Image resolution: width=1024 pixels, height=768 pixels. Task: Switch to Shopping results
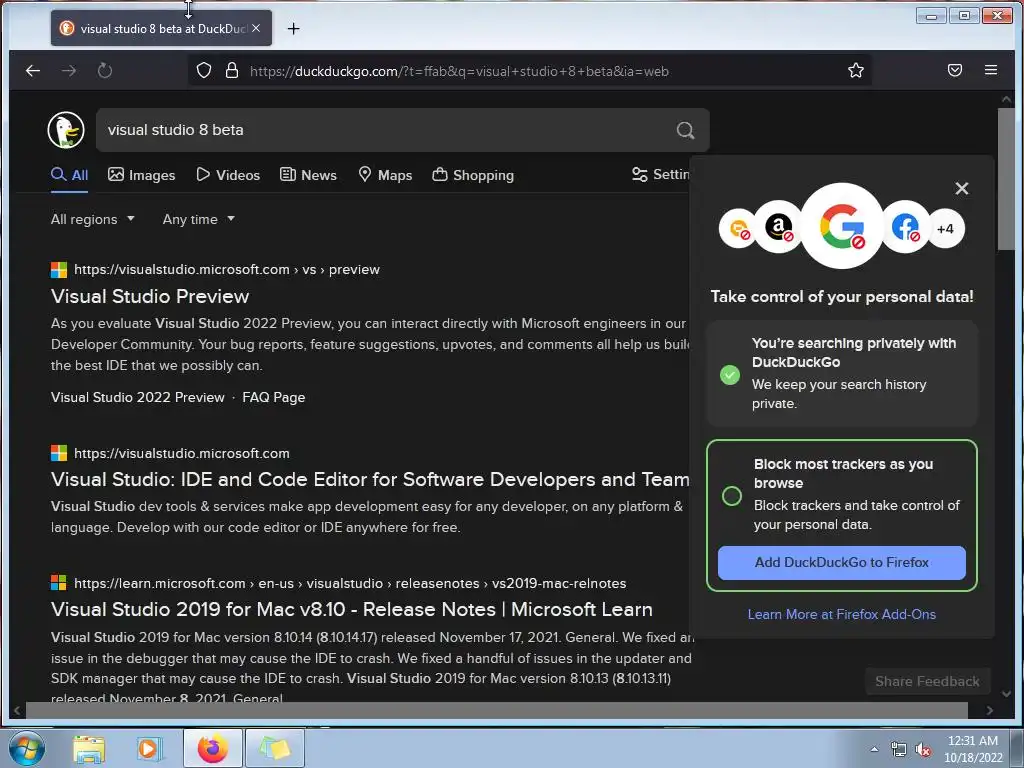tap(473, 175)
